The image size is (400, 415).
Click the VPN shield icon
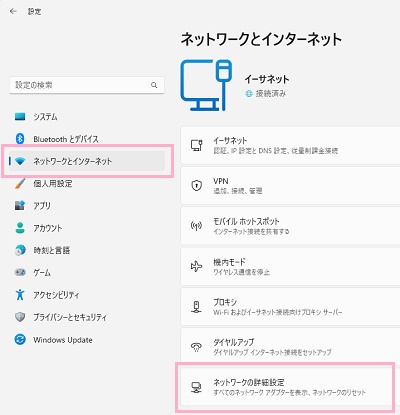click(x=196, y=185)
